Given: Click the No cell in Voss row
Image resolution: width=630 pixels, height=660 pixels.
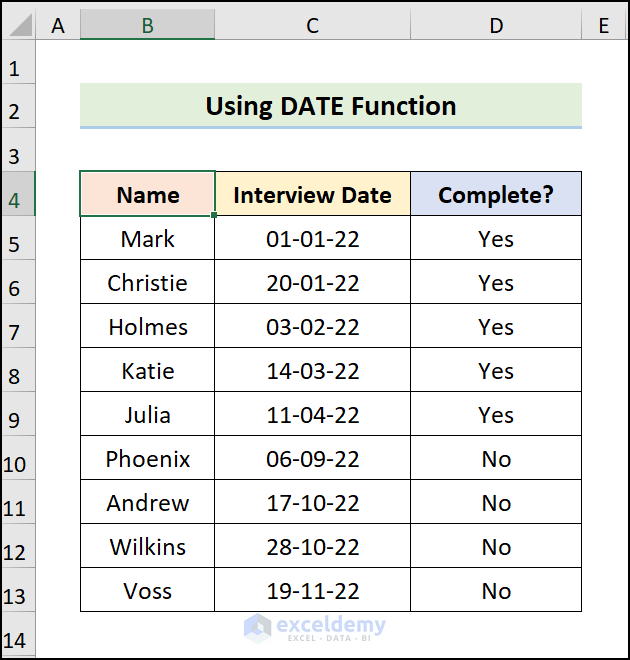Looking at the screenshot, I should pyautogui.click(x=496, y=591).
